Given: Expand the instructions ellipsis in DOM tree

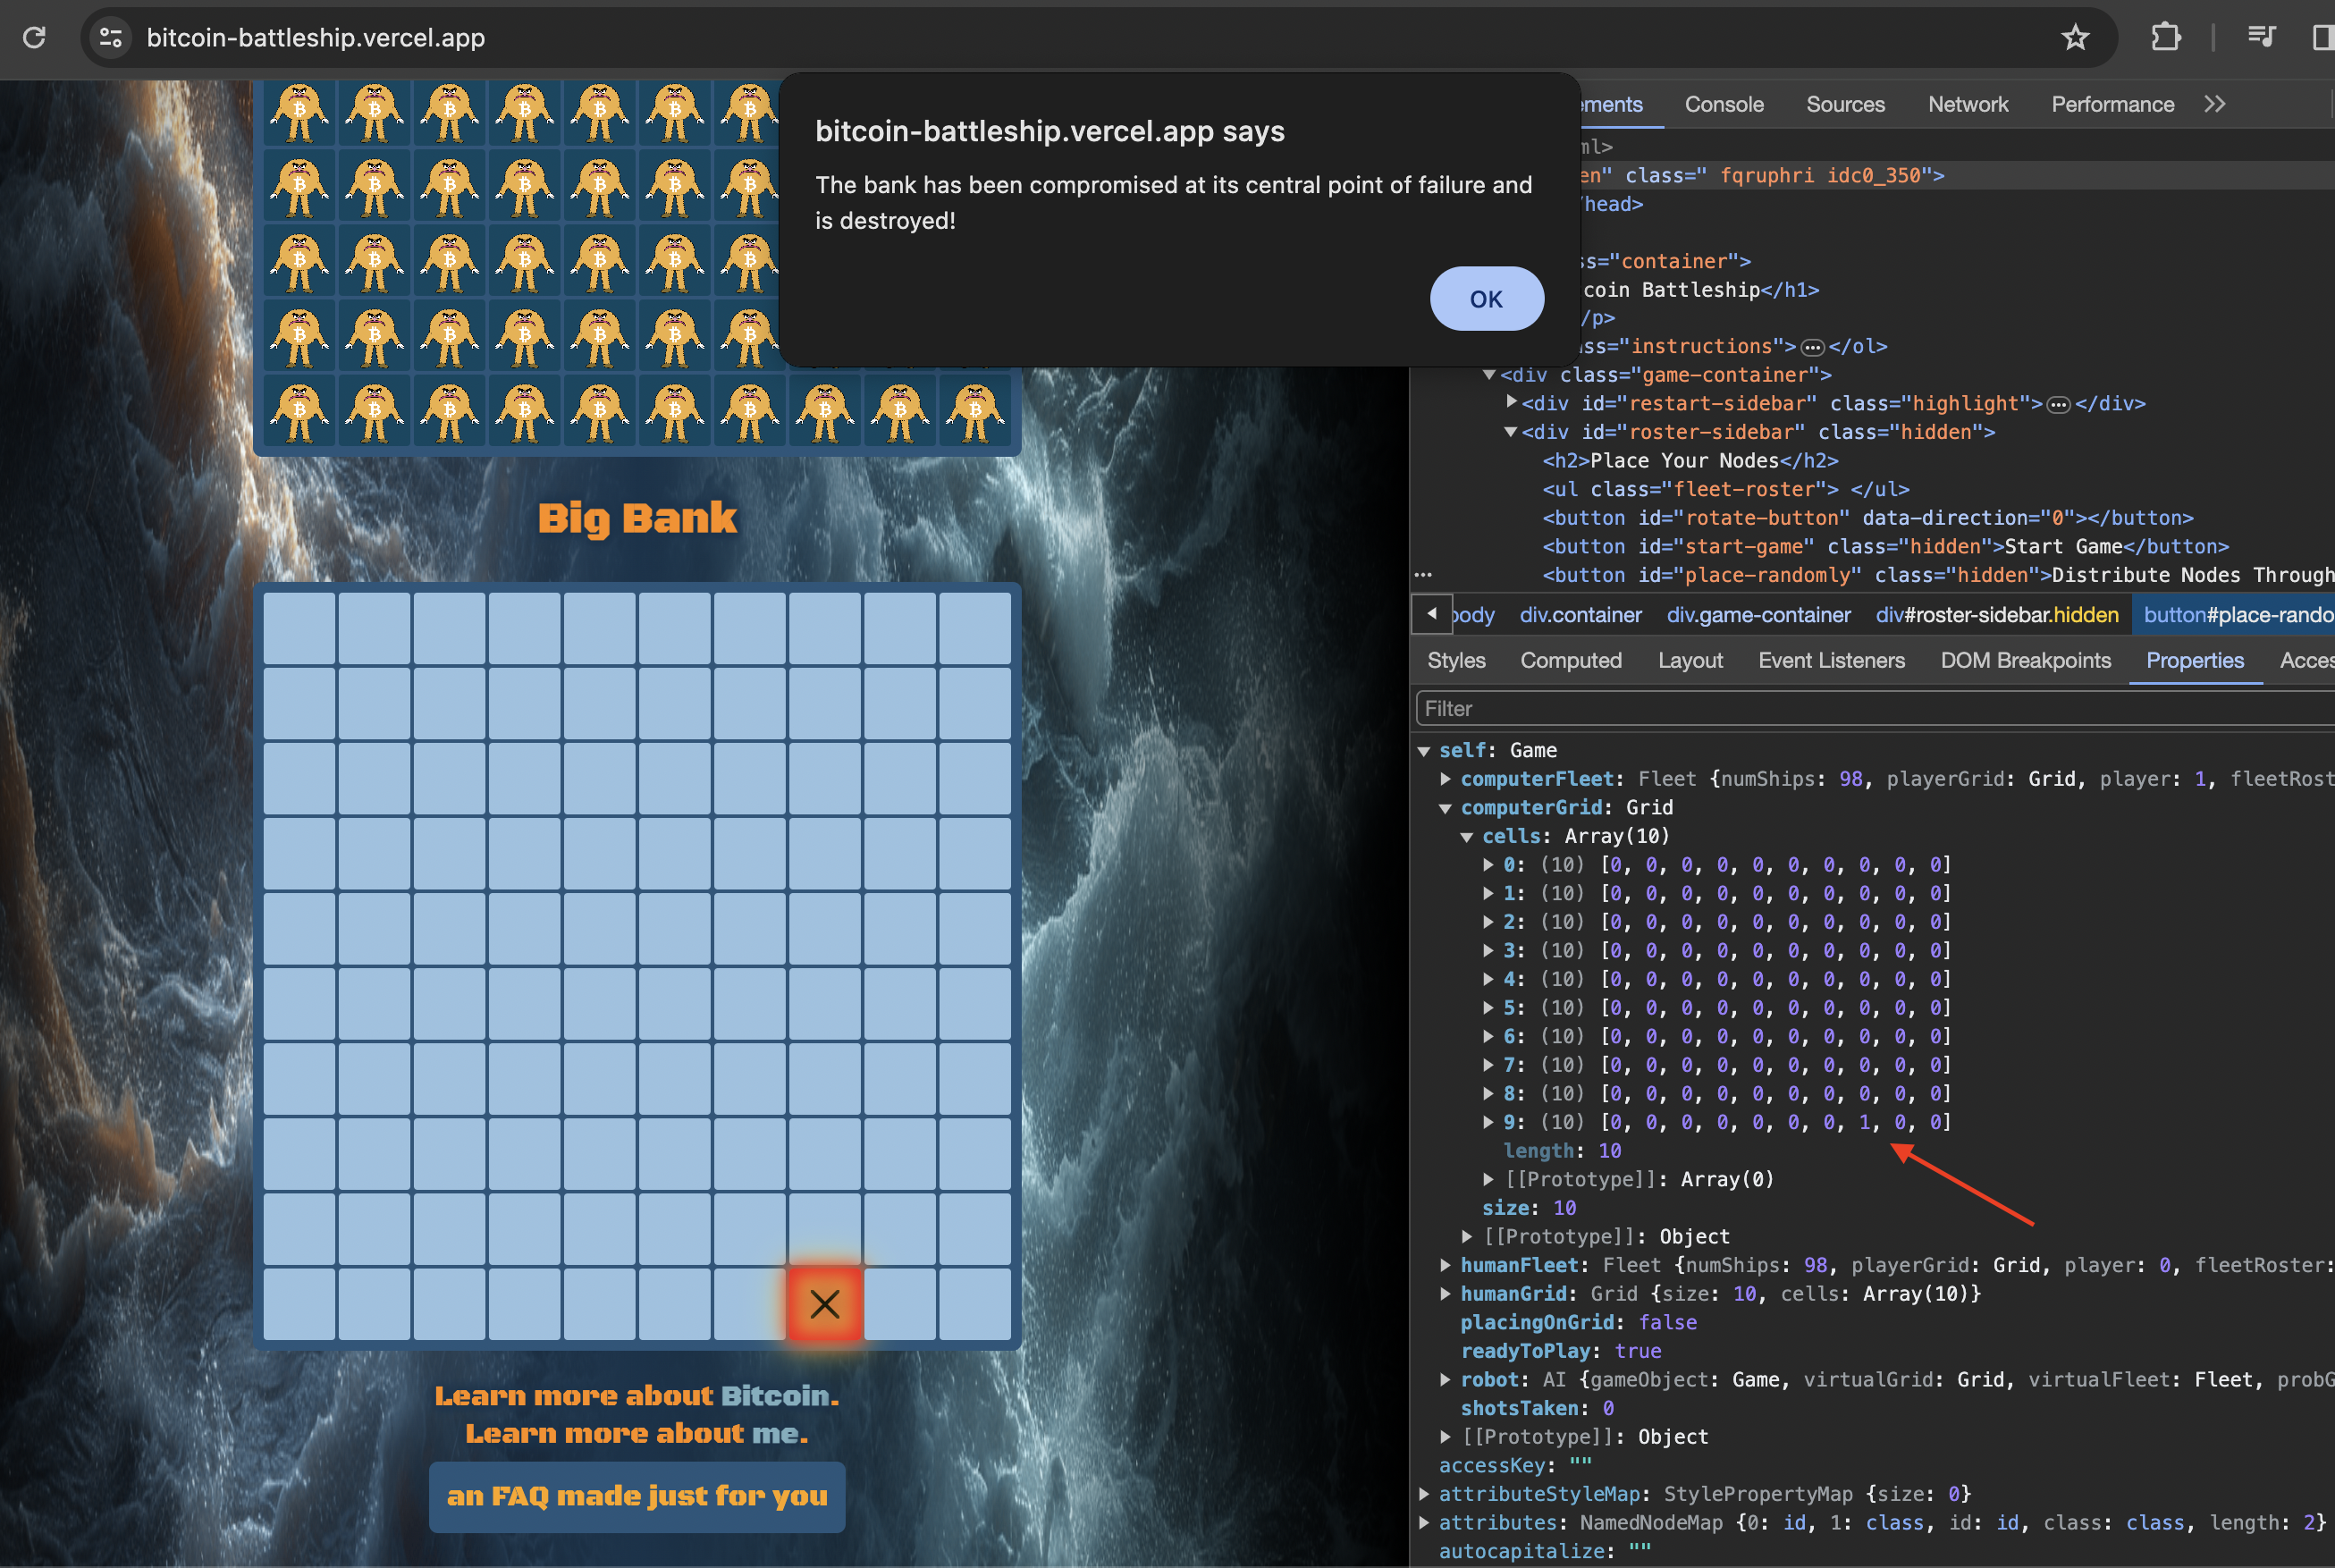Looking at the screenshot, I should [1812, 347].
